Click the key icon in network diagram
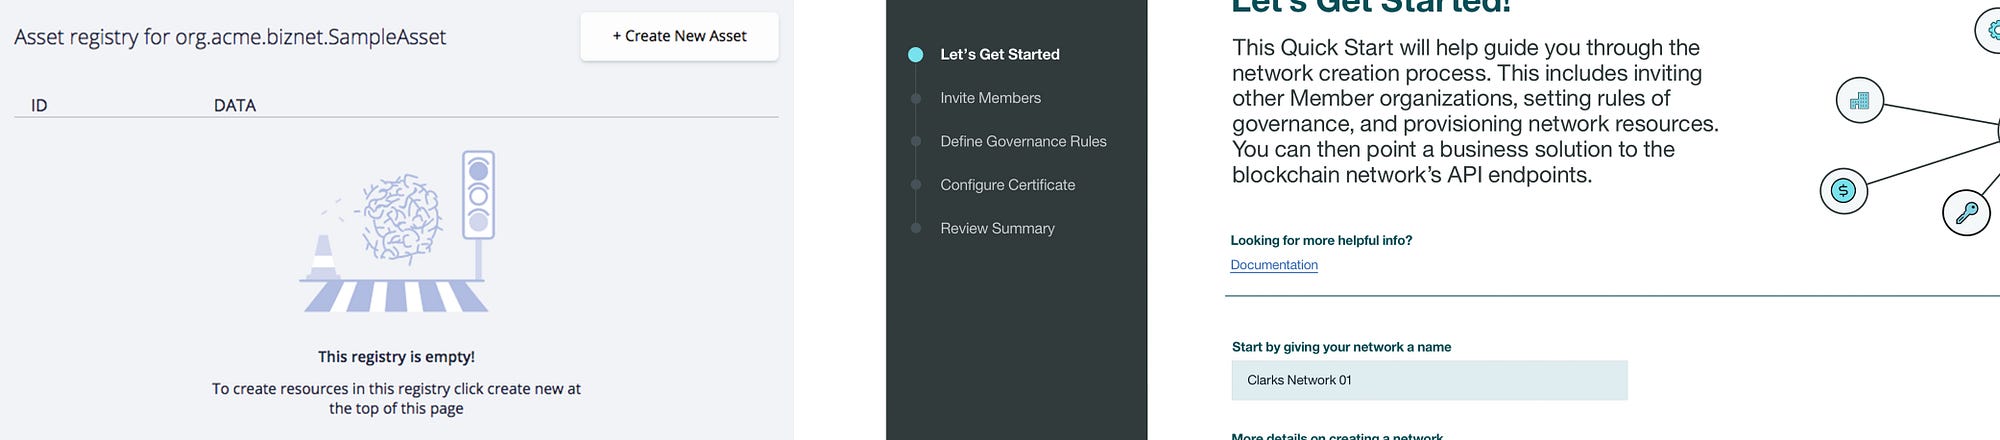Image resolution: width=2000 pixels, height=440 pixels. pyautogui.click(x=1966, y=212)
